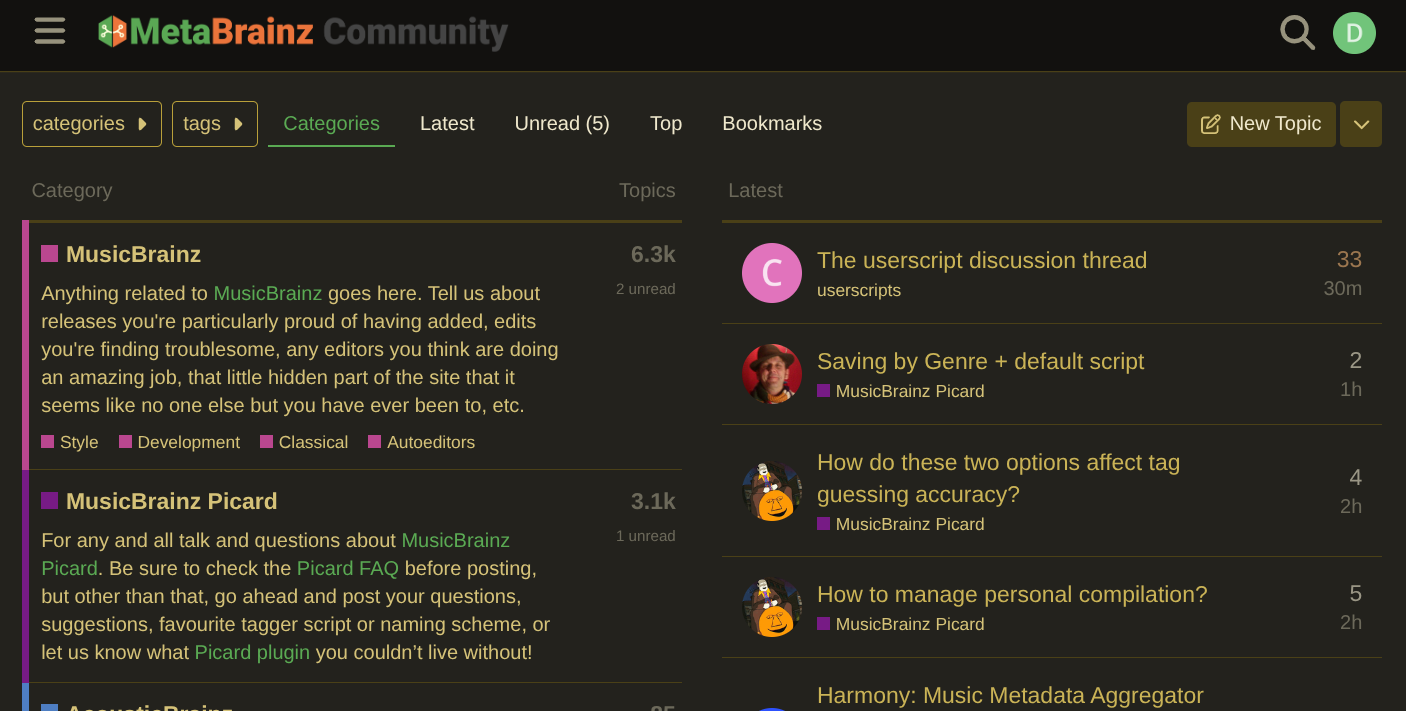Click avatar beside tag guessing accuracy topic
The image size is (1406, 711).
tap(772, 491)
